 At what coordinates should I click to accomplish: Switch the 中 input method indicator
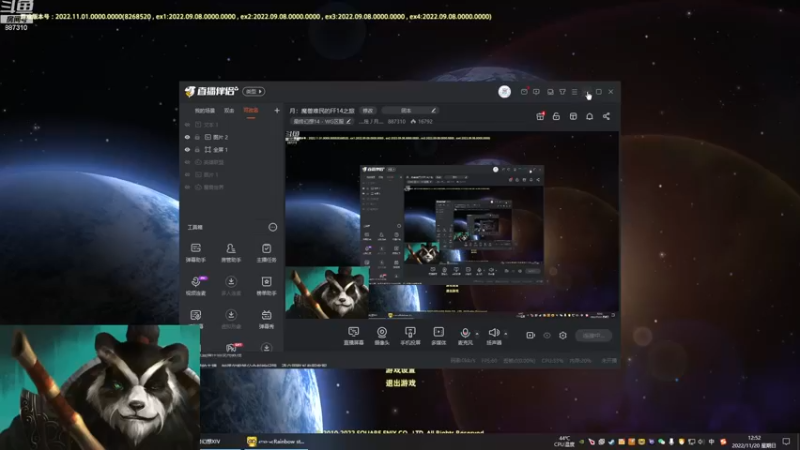(x=712, y=441)
